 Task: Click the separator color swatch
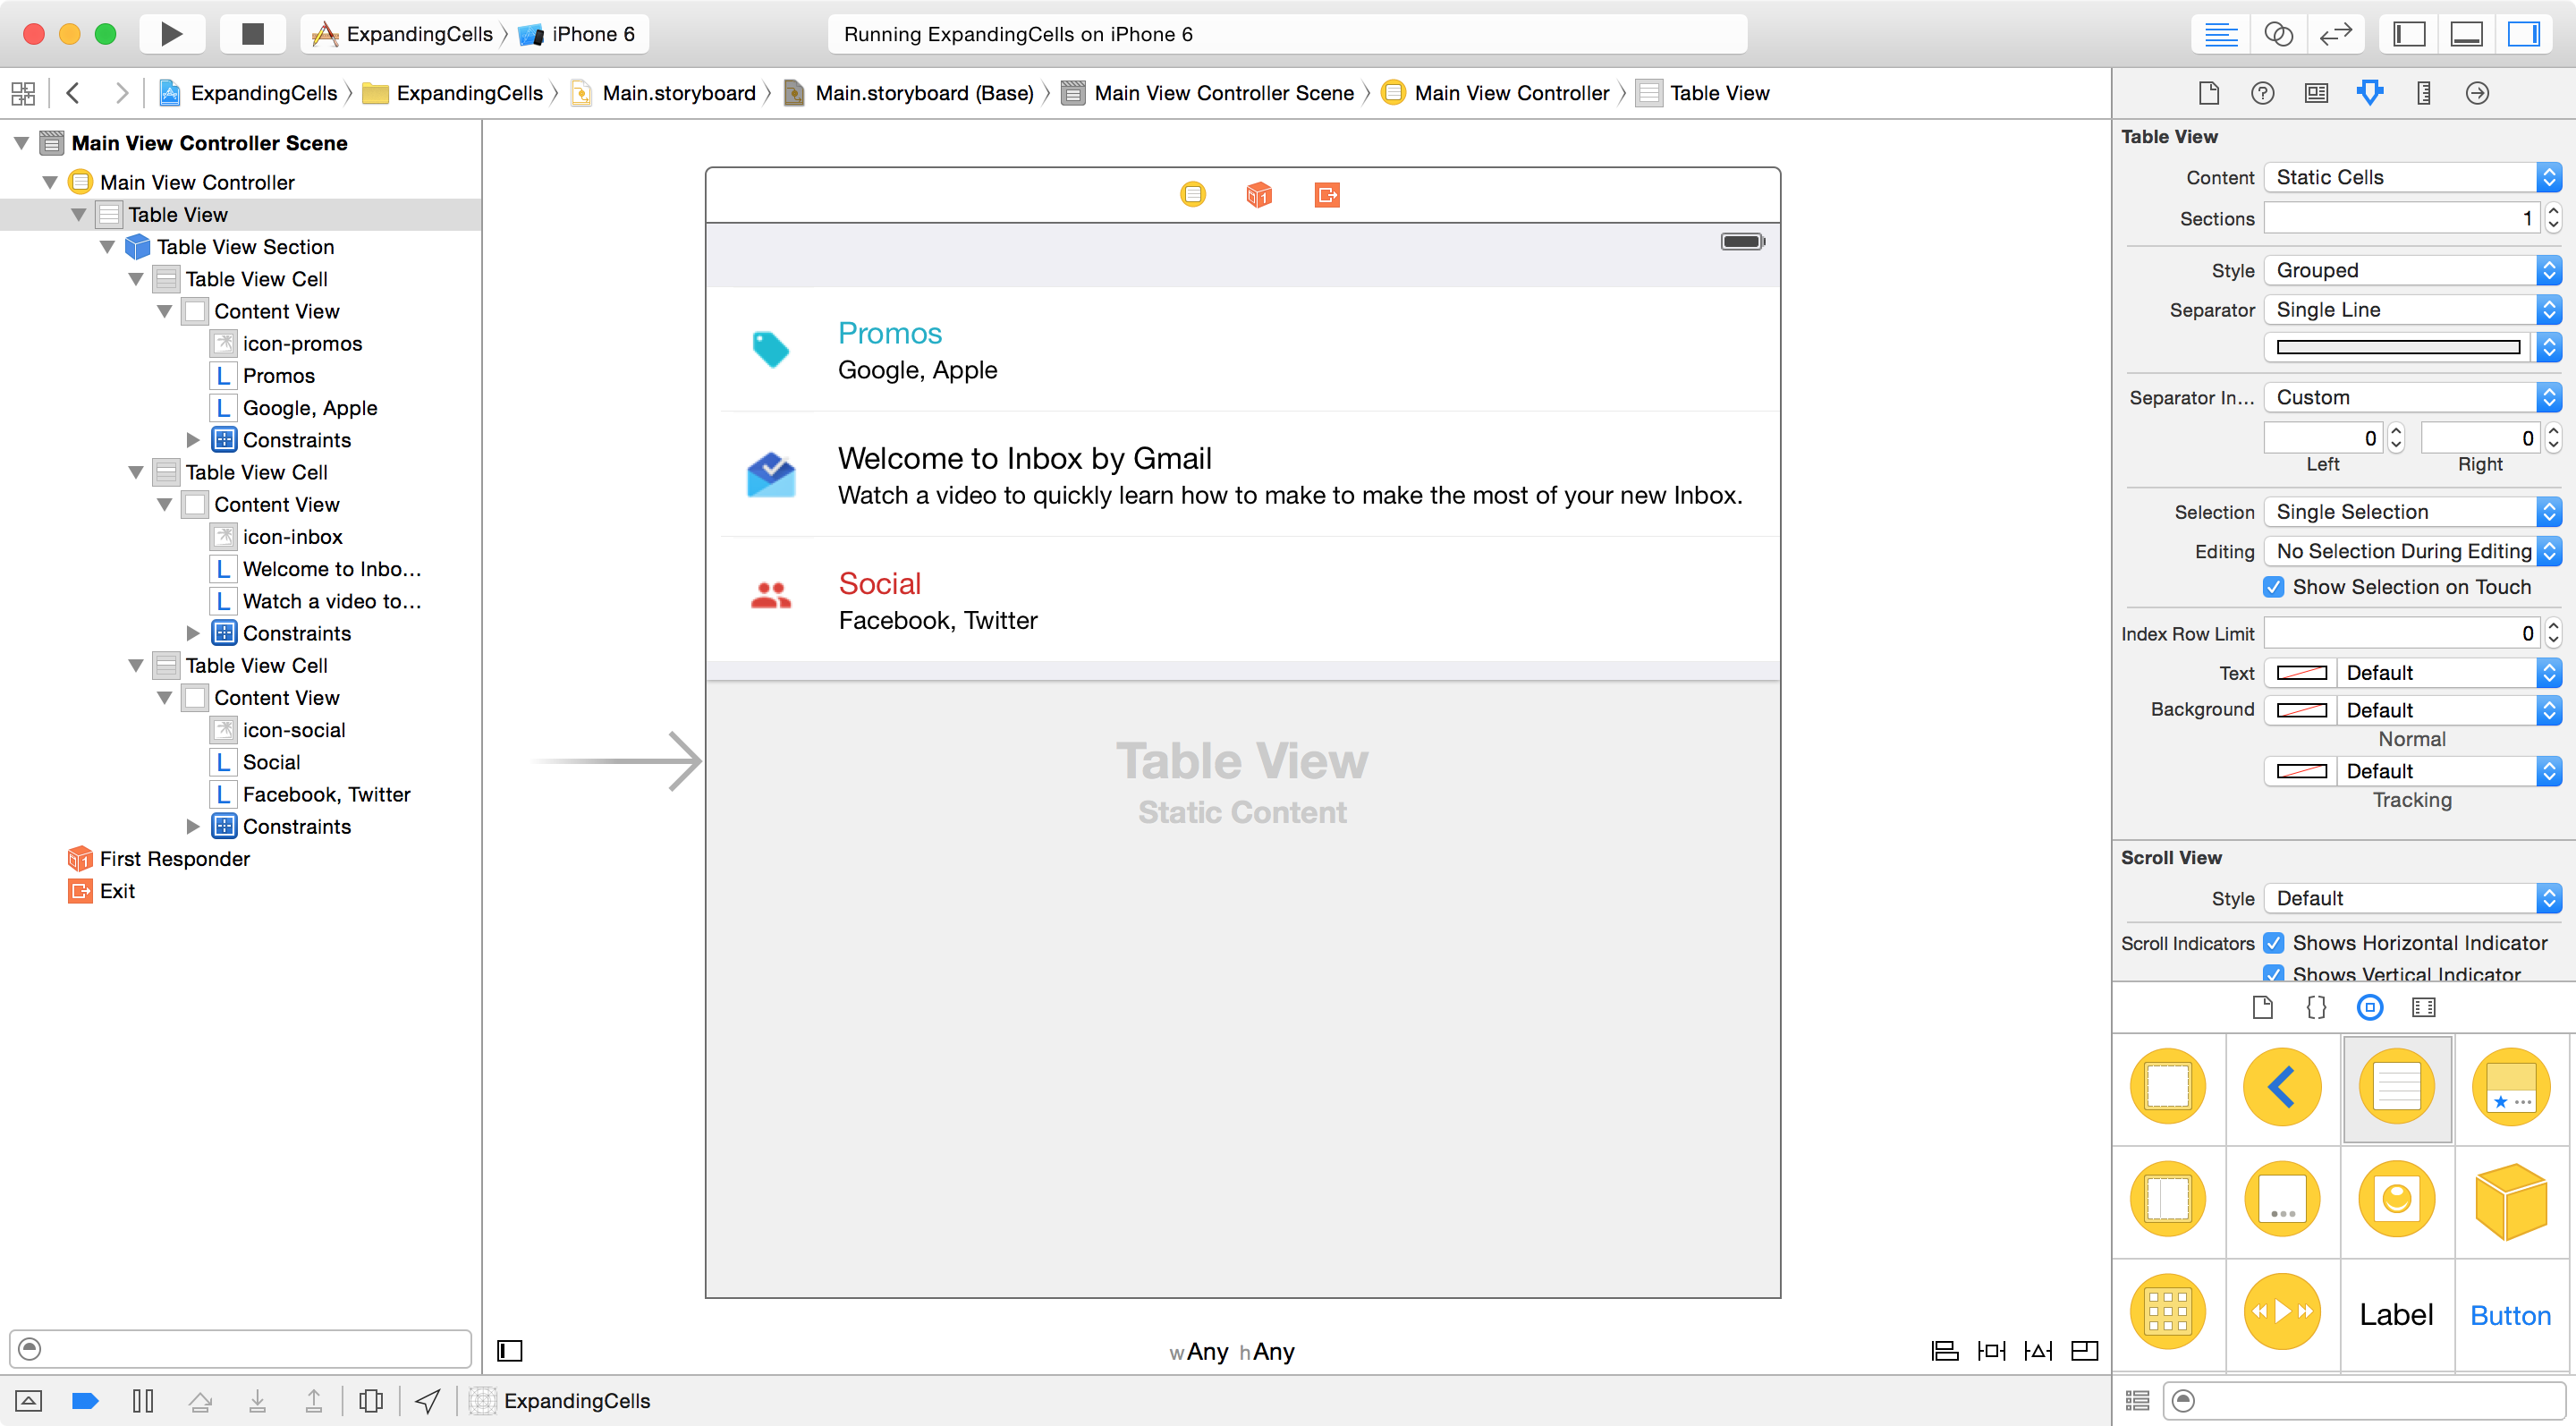pos(2397,347)
